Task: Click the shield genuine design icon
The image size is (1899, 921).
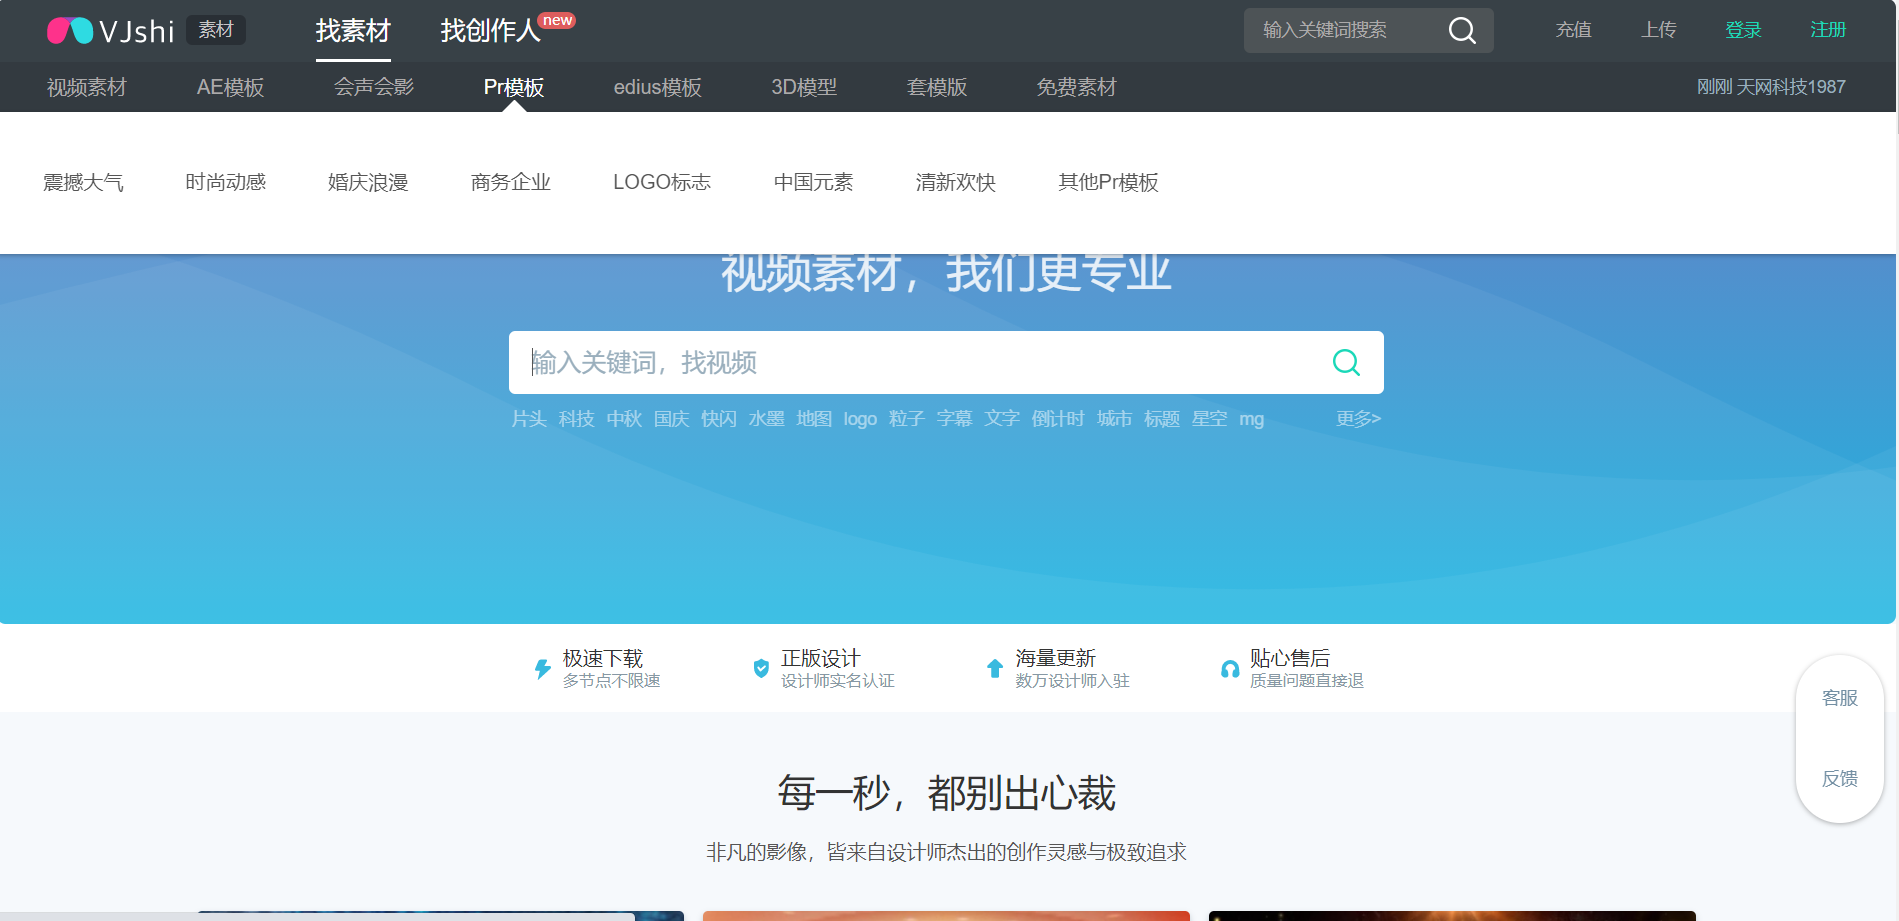Action: [761, 668]
